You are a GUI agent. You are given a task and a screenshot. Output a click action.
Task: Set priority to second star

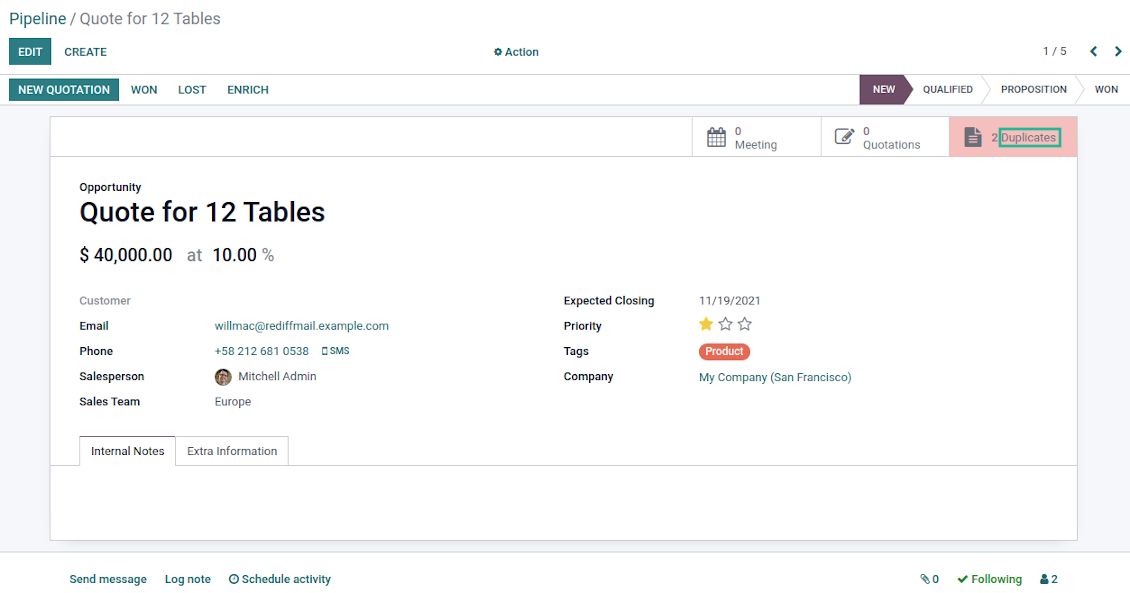coord(725,324)
